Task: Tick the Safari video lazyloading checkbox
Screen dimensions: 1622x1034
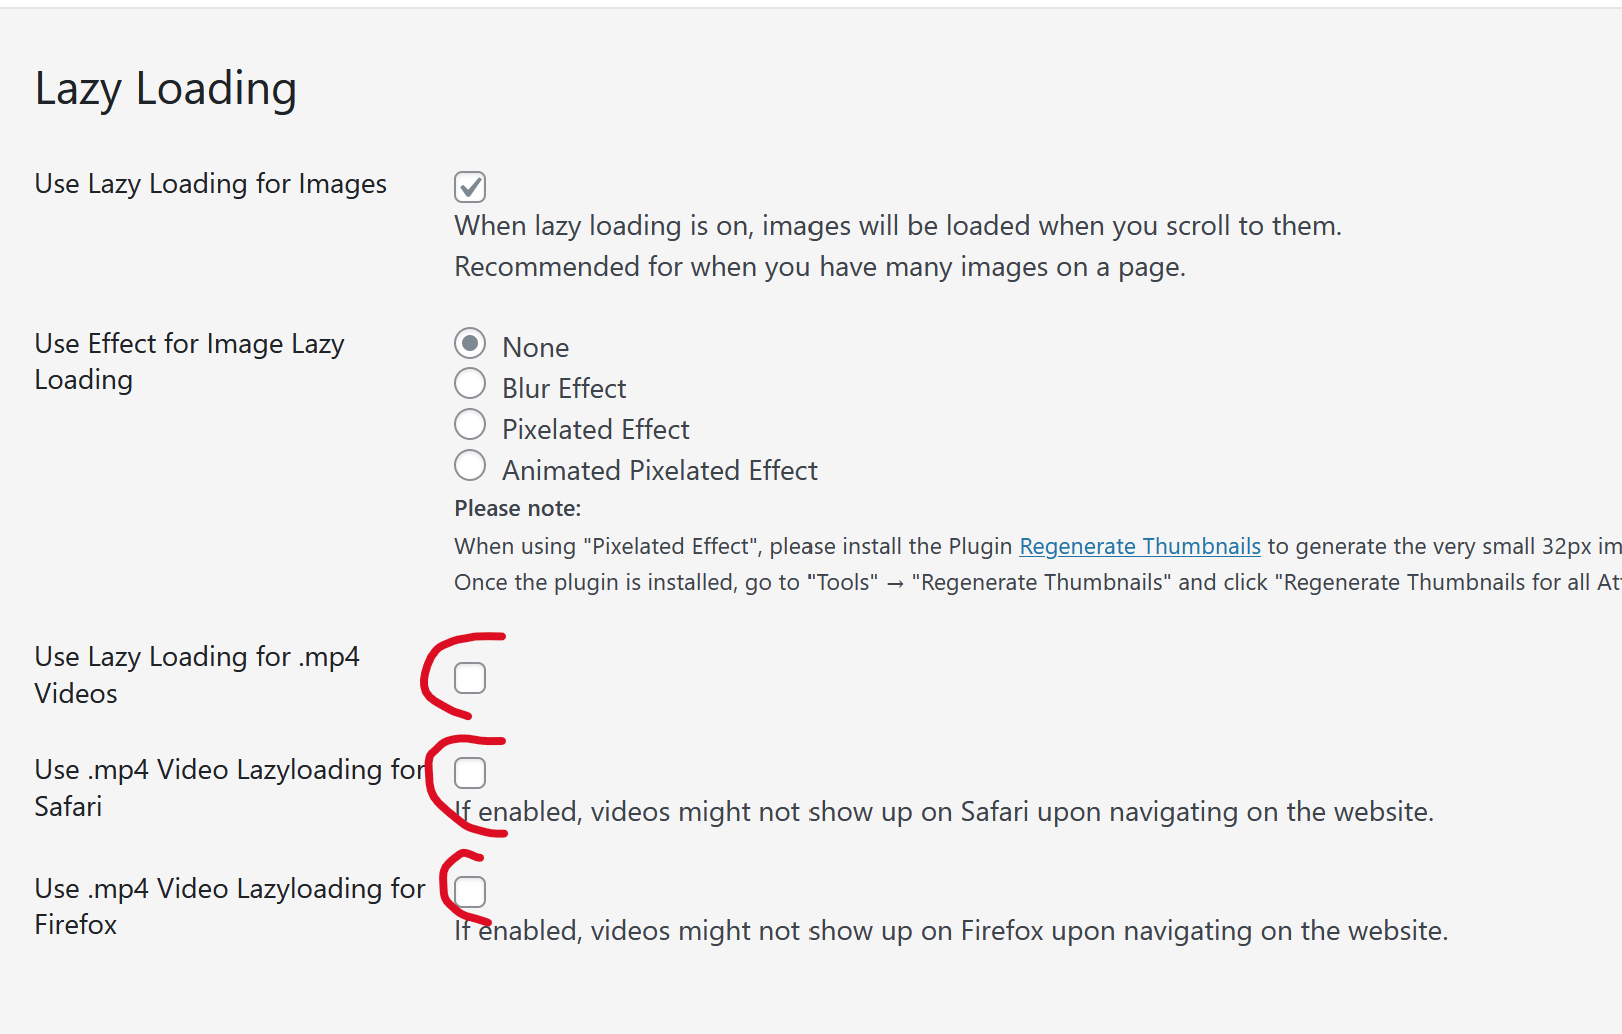Action: (470, 773)
